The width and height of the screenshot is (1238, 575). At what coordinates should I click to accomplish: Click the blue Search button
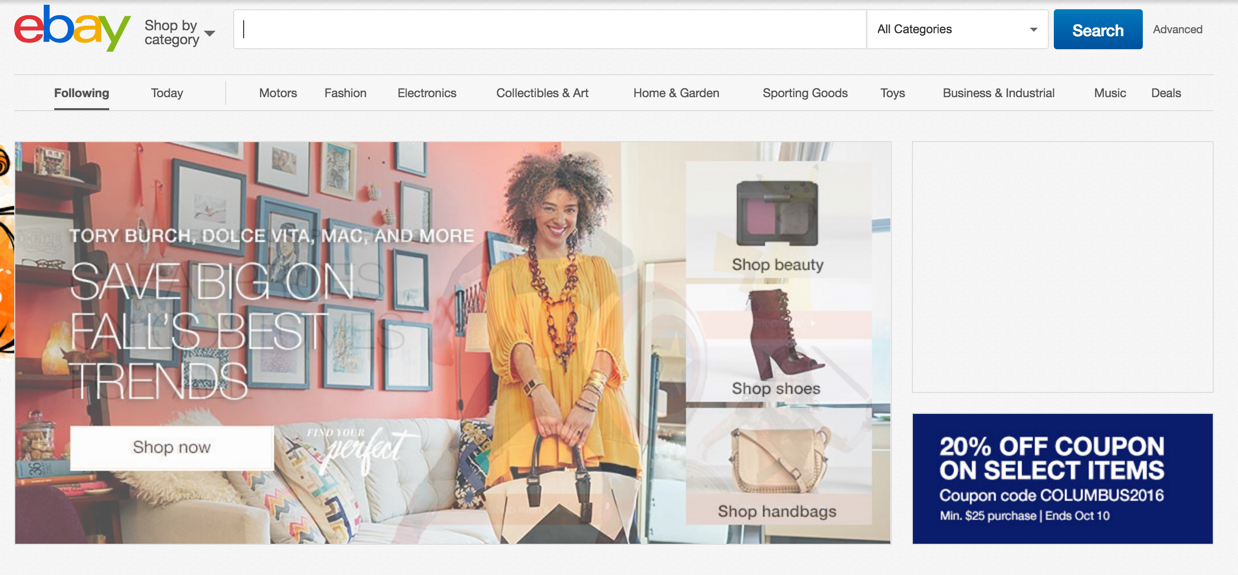point(1097,30)
